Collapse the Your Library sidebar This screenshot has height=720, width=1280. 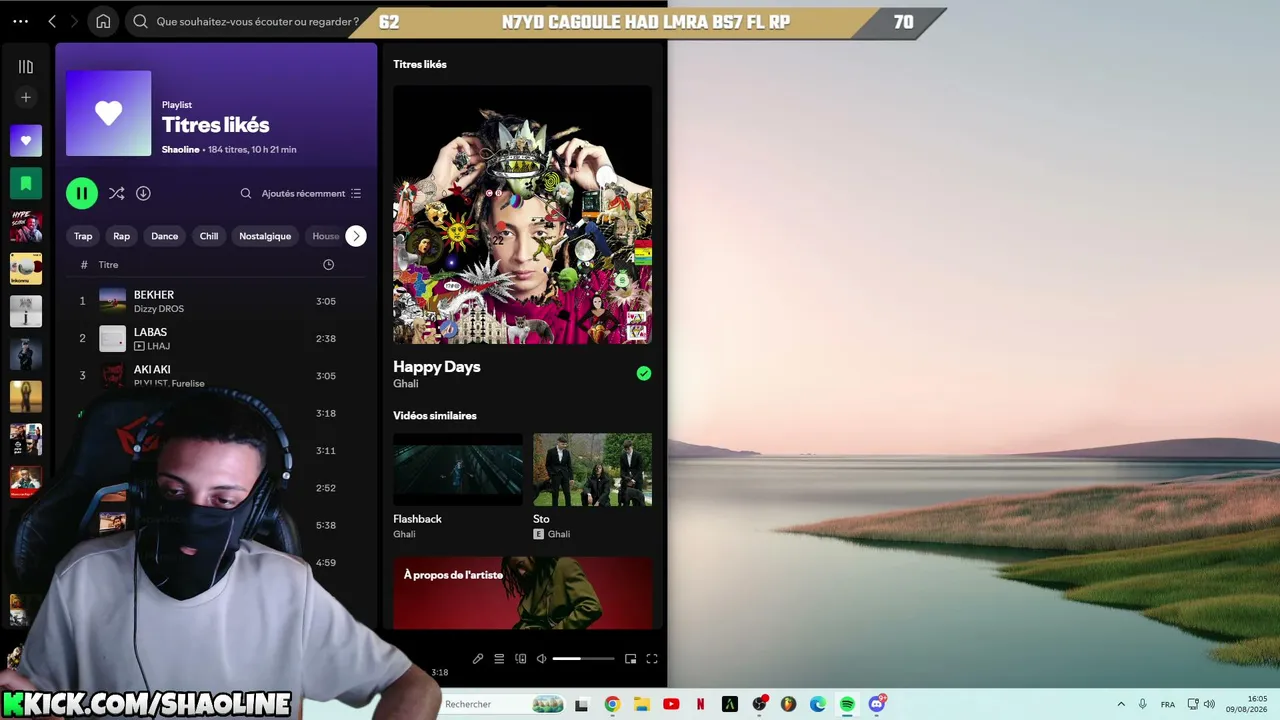click(x=26, y=67)
